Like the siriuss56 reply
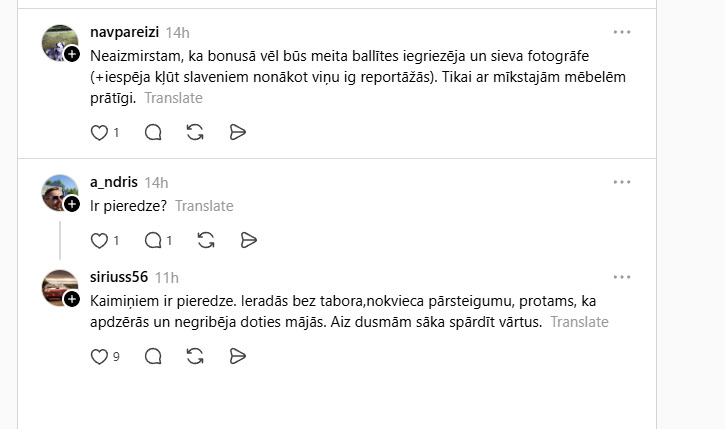The image size is (725, 429). [99, 356]
